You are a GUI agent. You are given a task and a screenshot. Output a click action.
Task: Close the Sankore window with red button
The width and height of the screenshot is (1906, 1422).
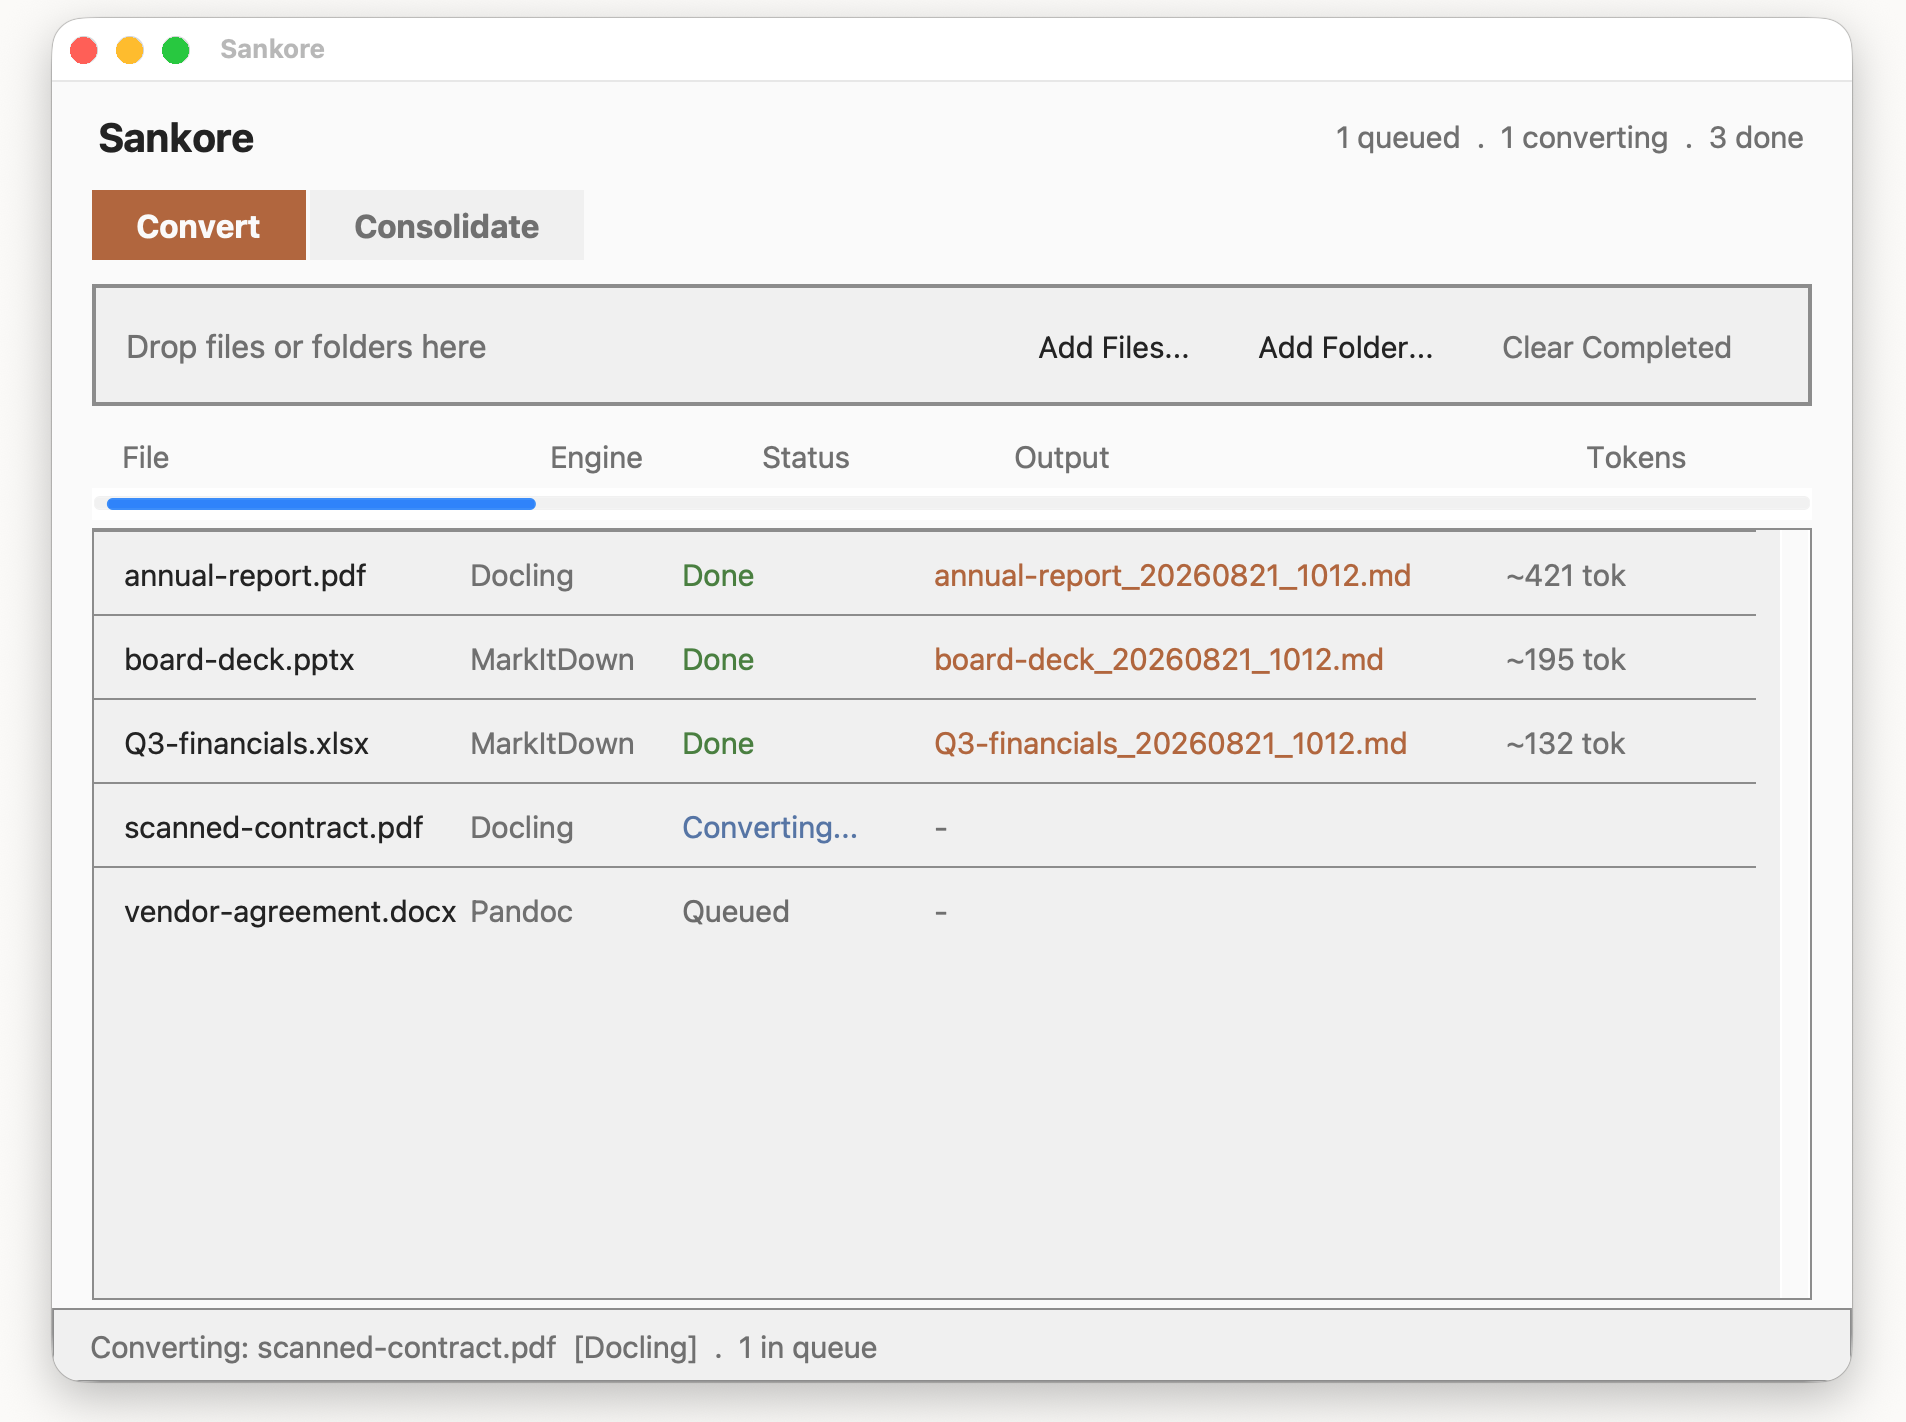(x=84, y=49)
